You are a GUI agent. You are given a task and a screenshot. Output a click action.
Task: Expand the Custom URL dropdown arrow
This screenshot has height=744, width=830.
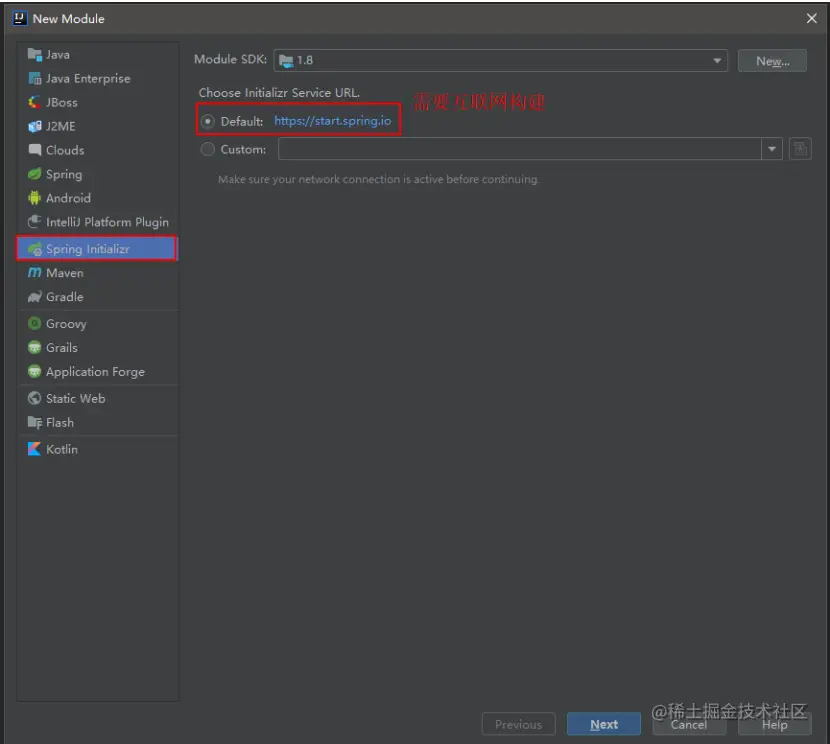pos(772,149)
